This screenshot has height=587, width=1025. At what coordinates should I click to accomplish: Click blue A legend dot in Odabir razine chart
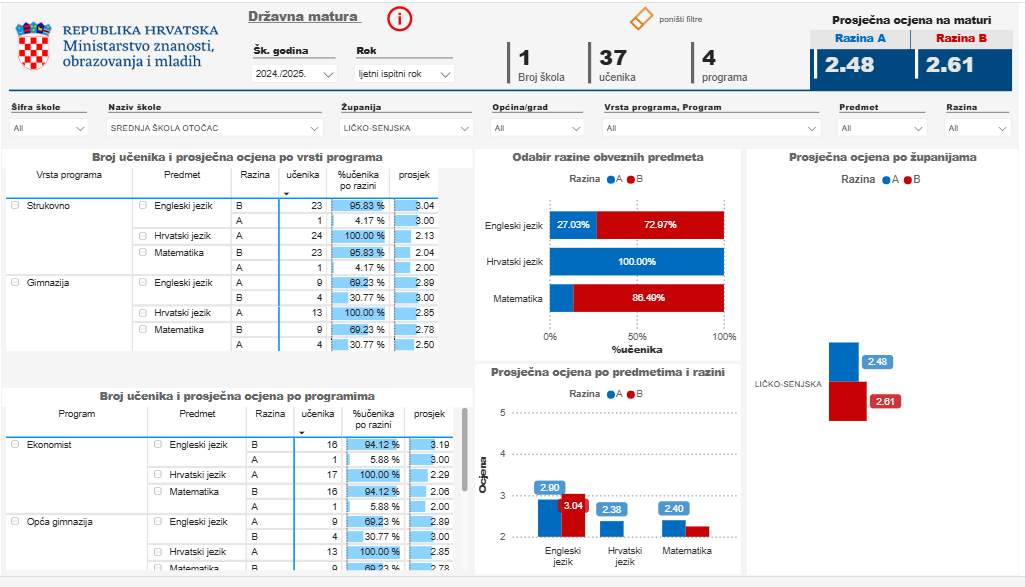[x=610, y=179]
